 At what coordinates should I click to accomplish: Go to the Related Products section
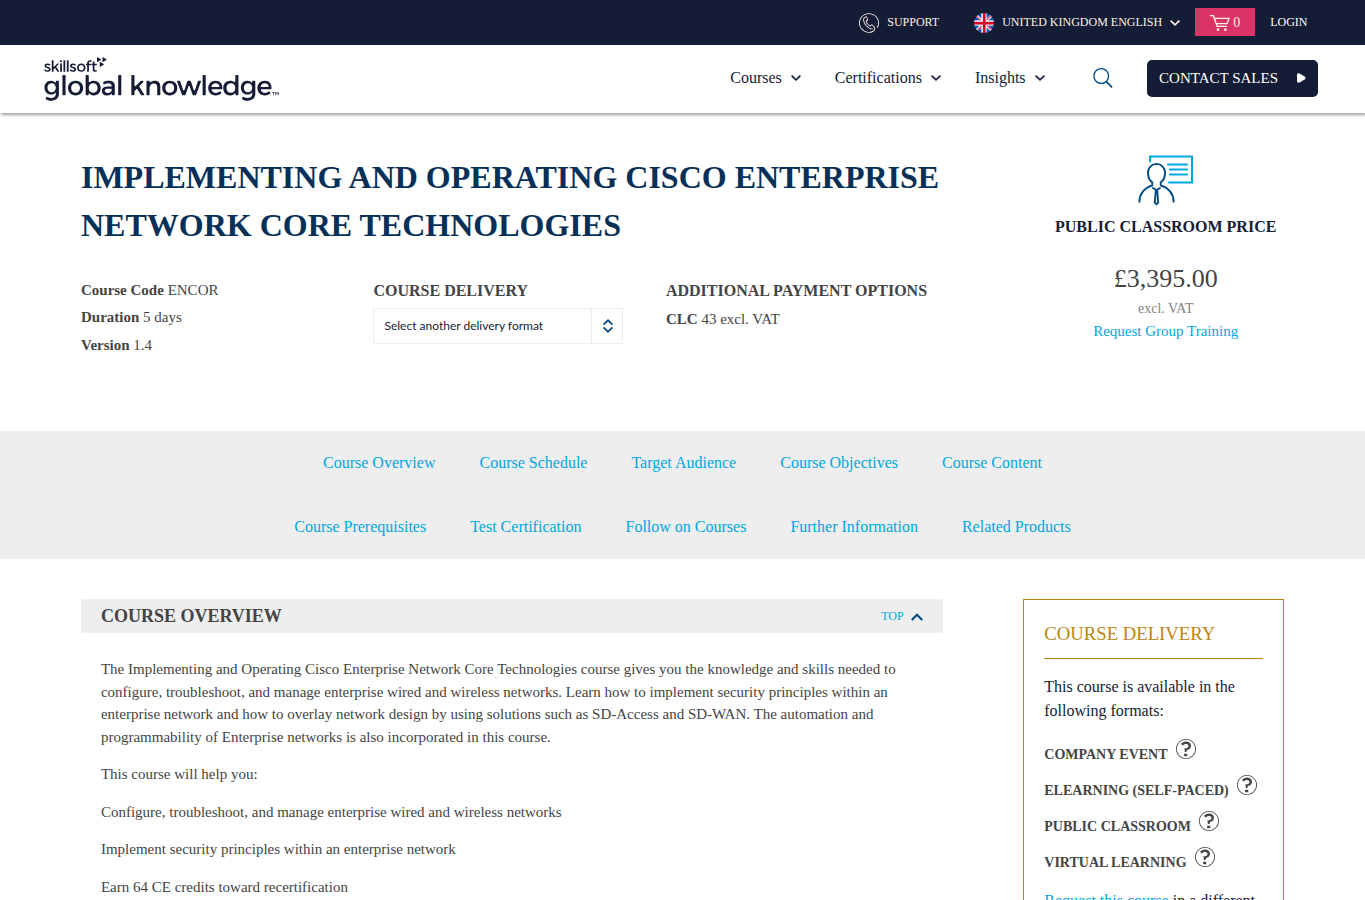pyautogui.click(x=1016, y=527)
